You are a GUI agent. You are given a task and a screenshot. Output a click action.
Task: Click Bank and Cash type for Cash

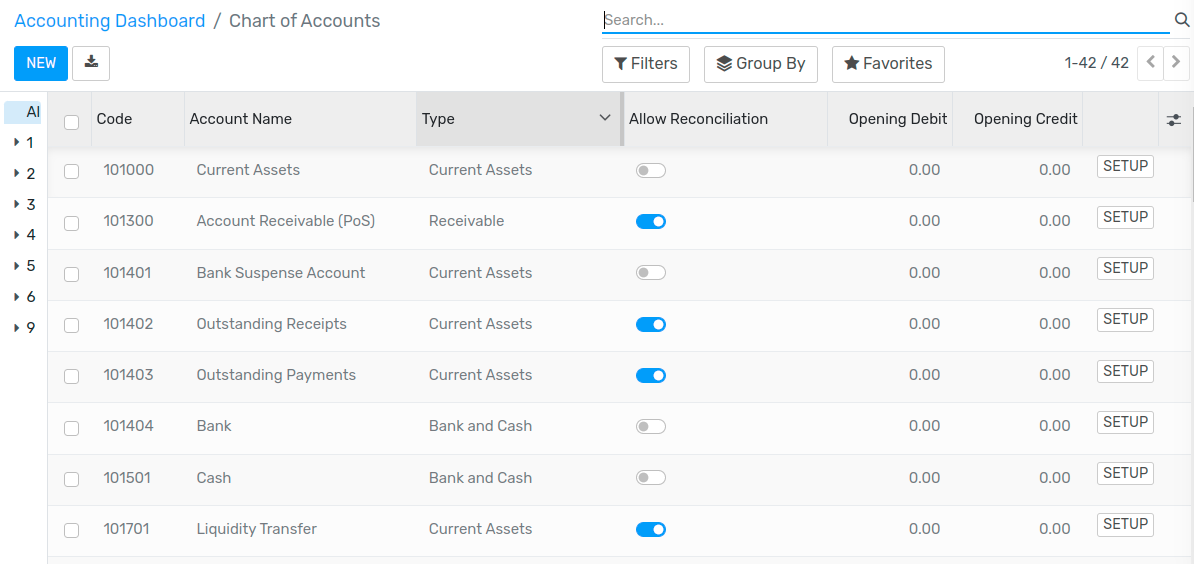point(480,478)
